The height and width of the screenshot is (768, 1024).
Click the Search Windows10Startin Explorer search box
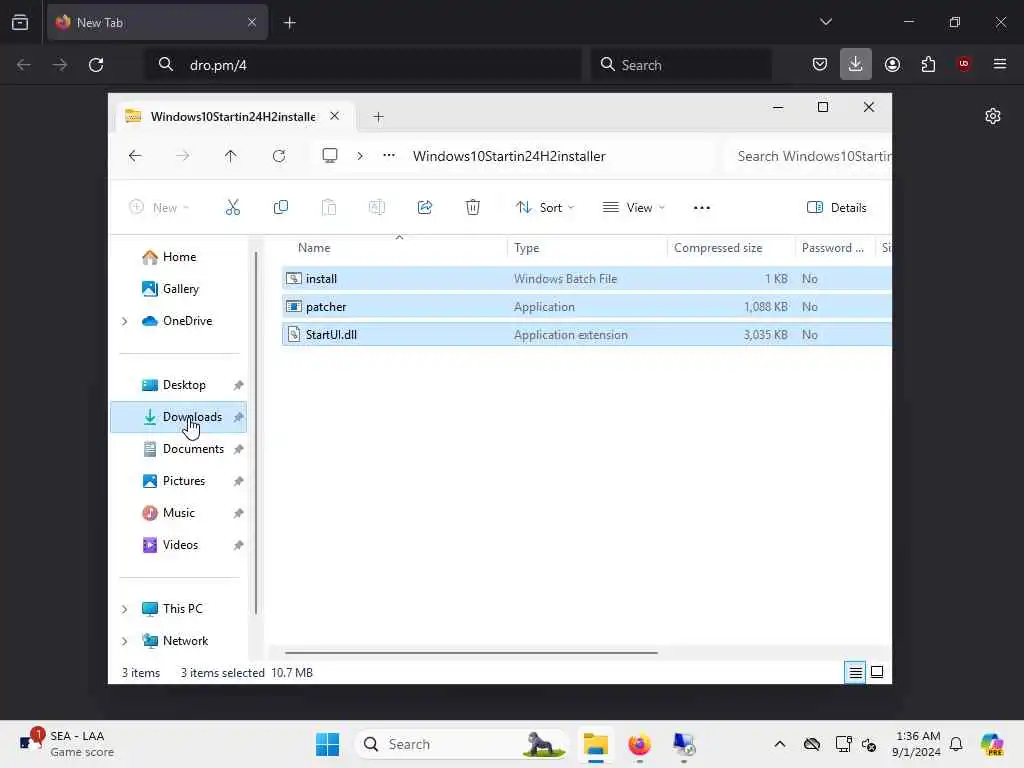808,156
